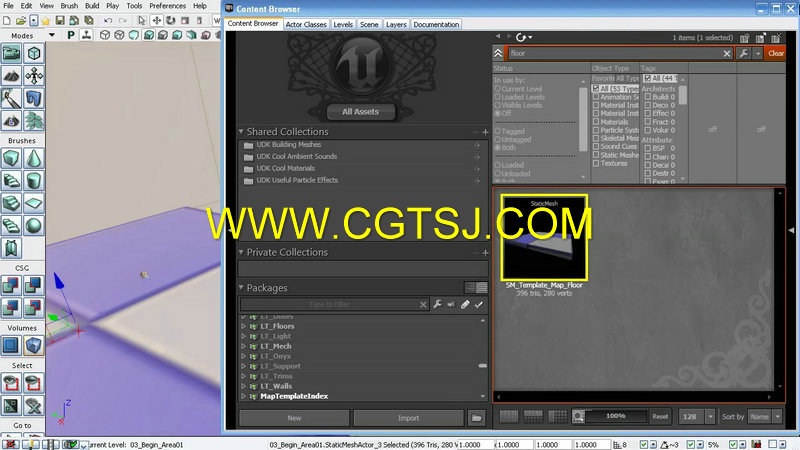Click the rotation widget tool

click(171, 20)
